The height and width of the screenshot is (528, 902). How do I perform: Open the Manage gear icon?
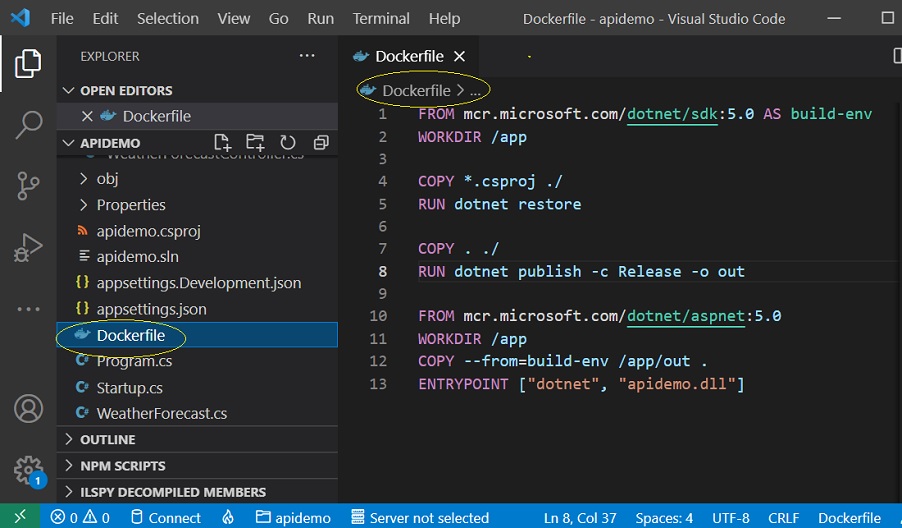click(x=28, y=470)
